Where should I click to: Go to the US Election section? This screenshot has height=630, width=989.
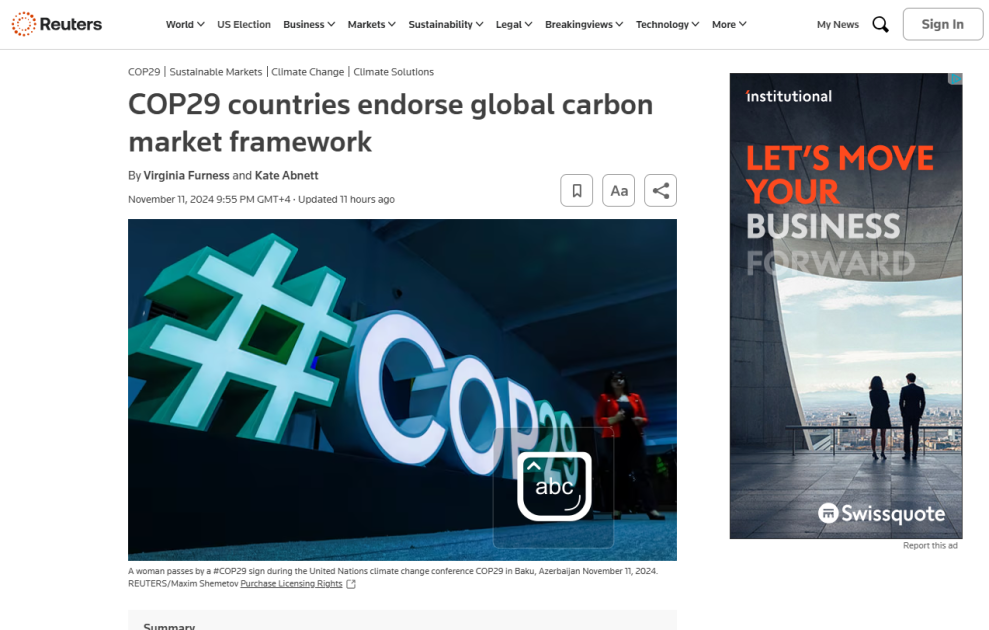coord(244,25)
